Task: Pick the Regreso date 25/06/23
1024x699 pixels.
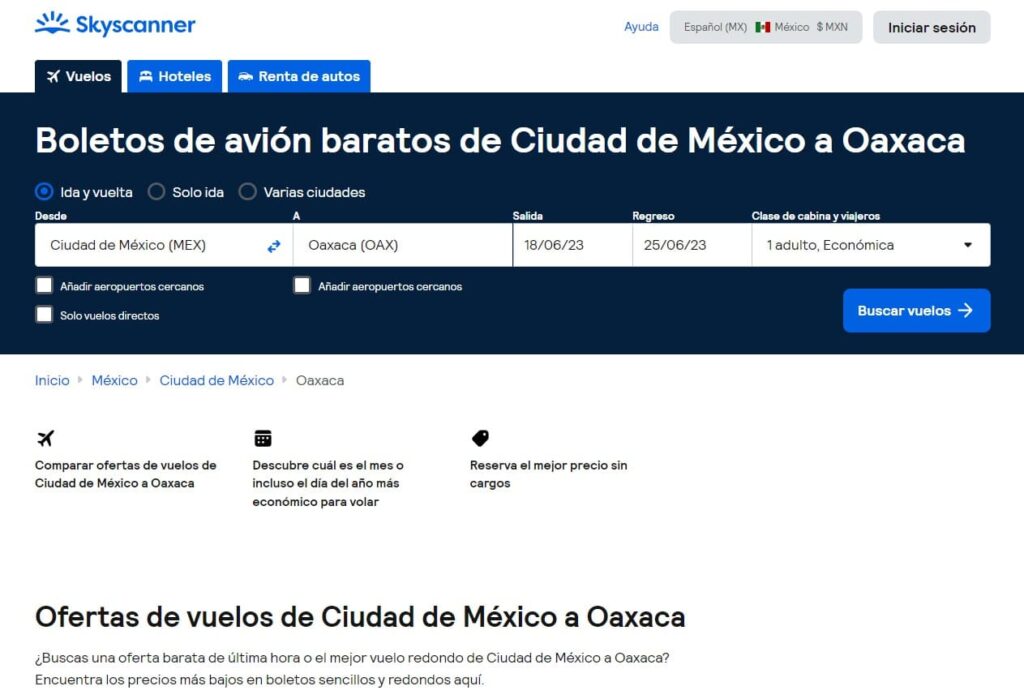Action: [x=692, y=245]
